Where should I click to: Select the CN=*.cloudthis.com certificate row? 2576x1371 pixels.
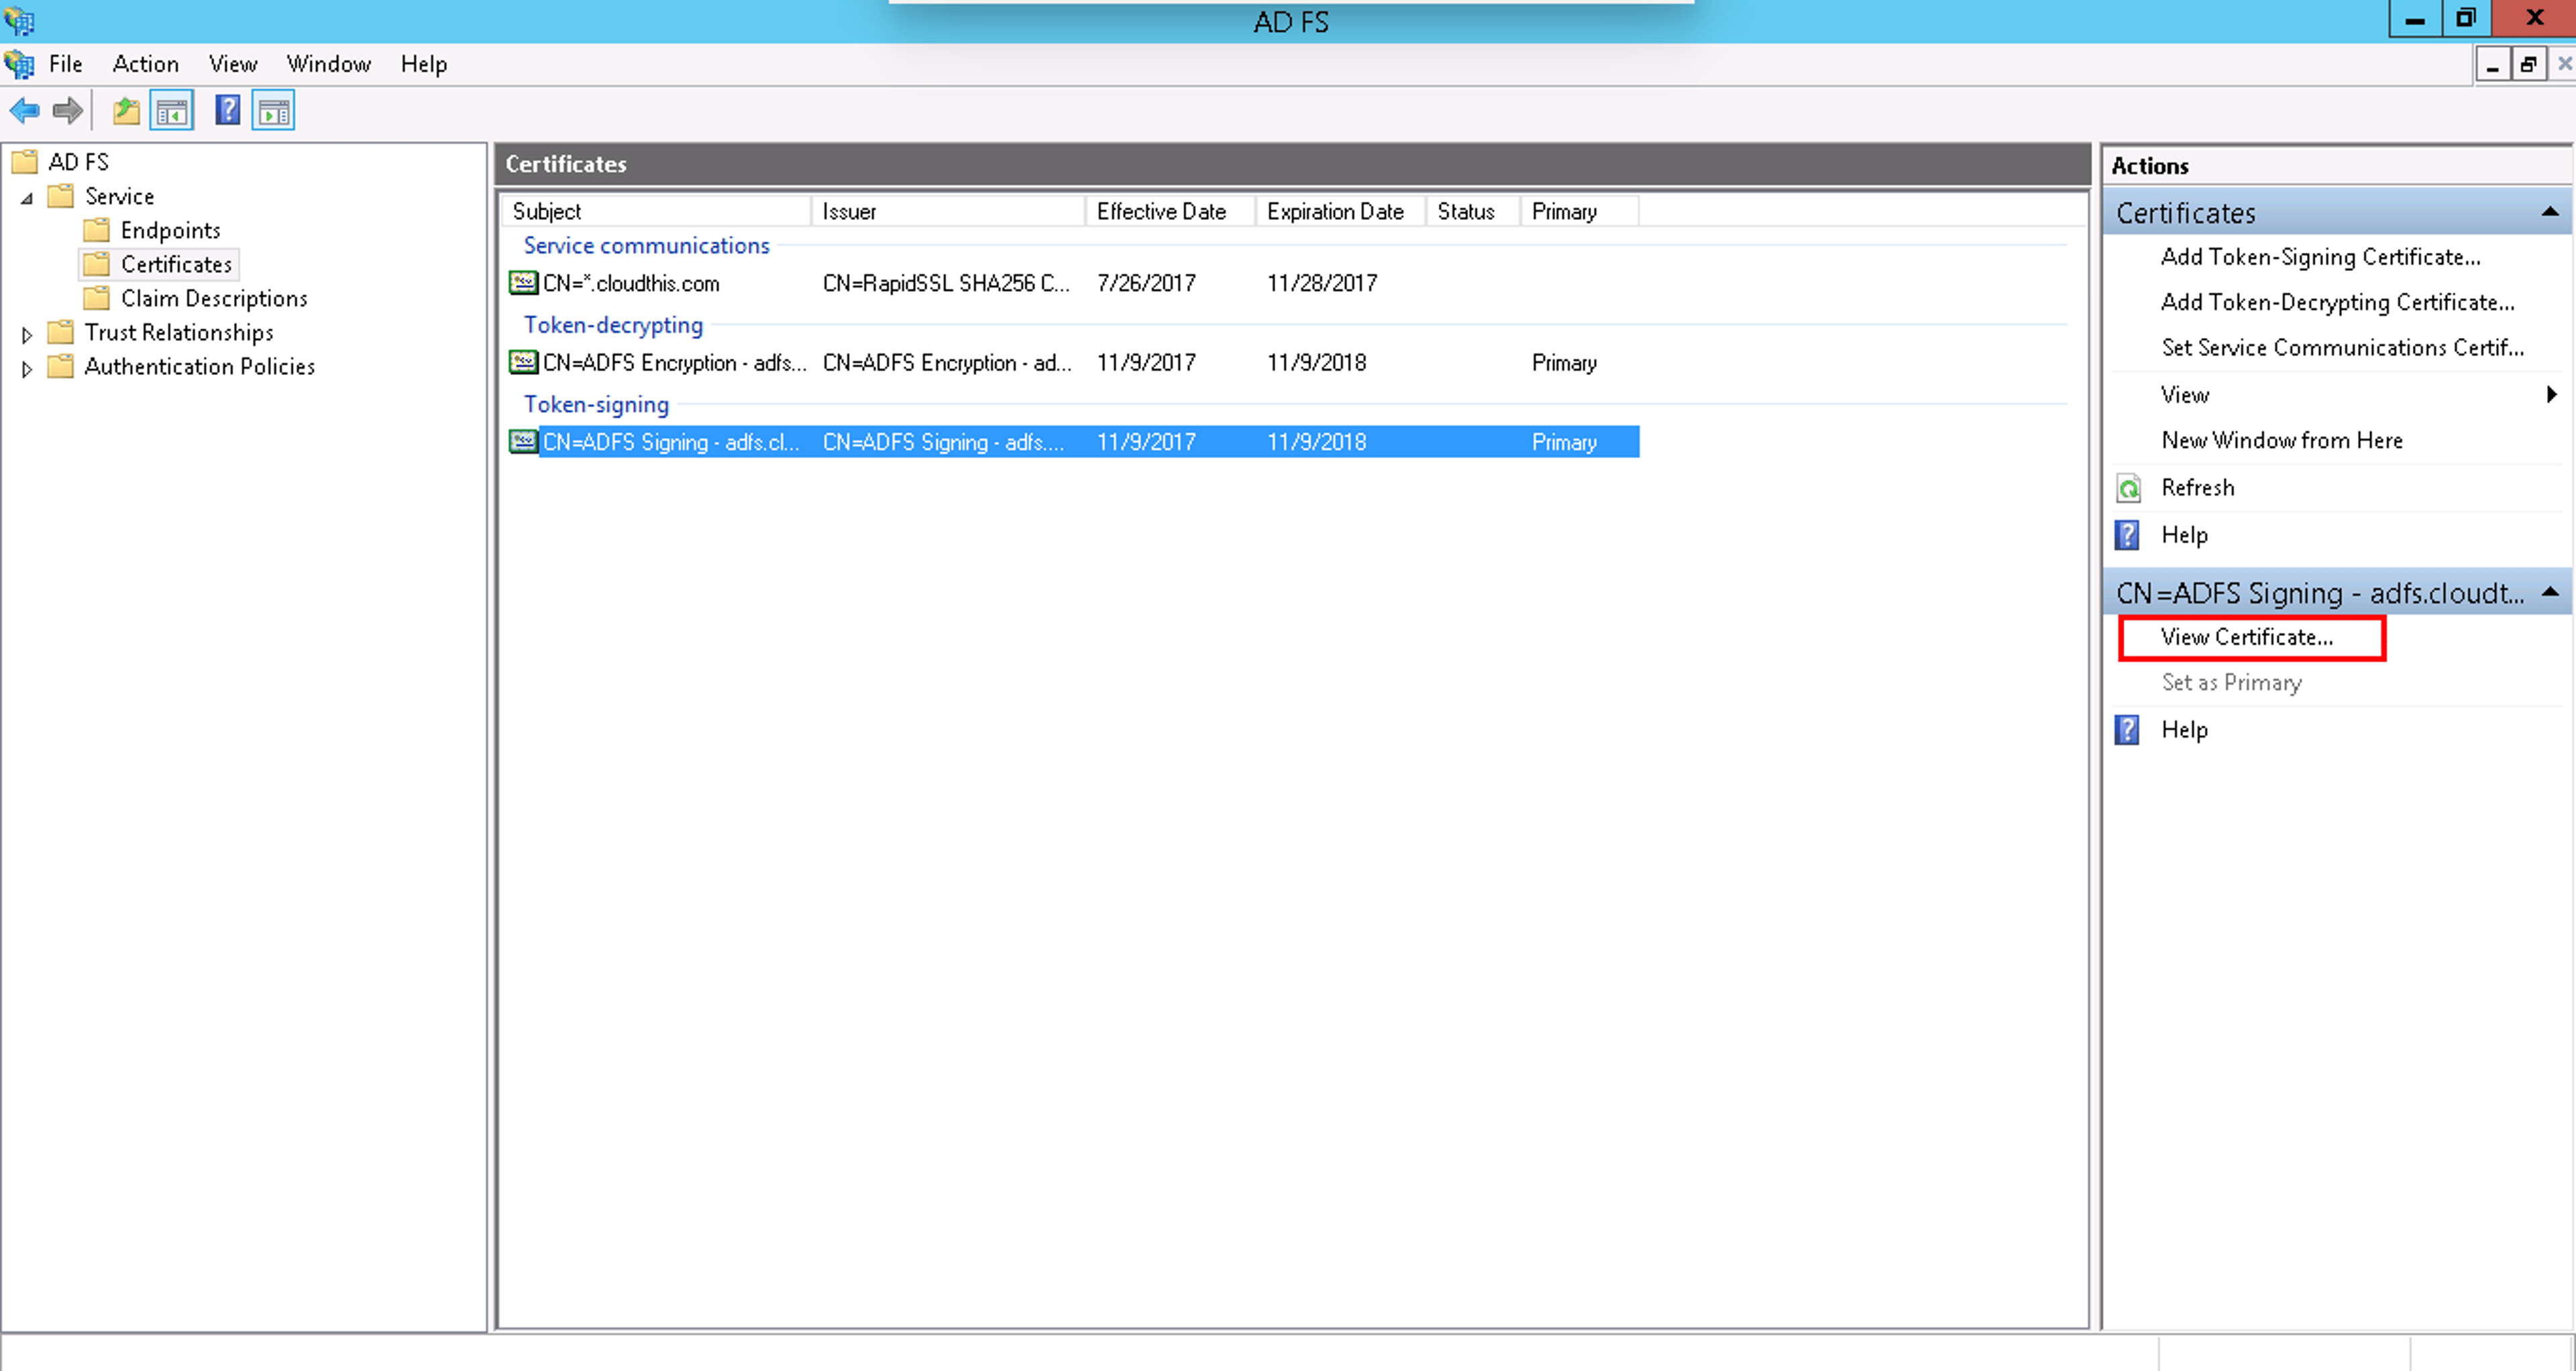1073,283
